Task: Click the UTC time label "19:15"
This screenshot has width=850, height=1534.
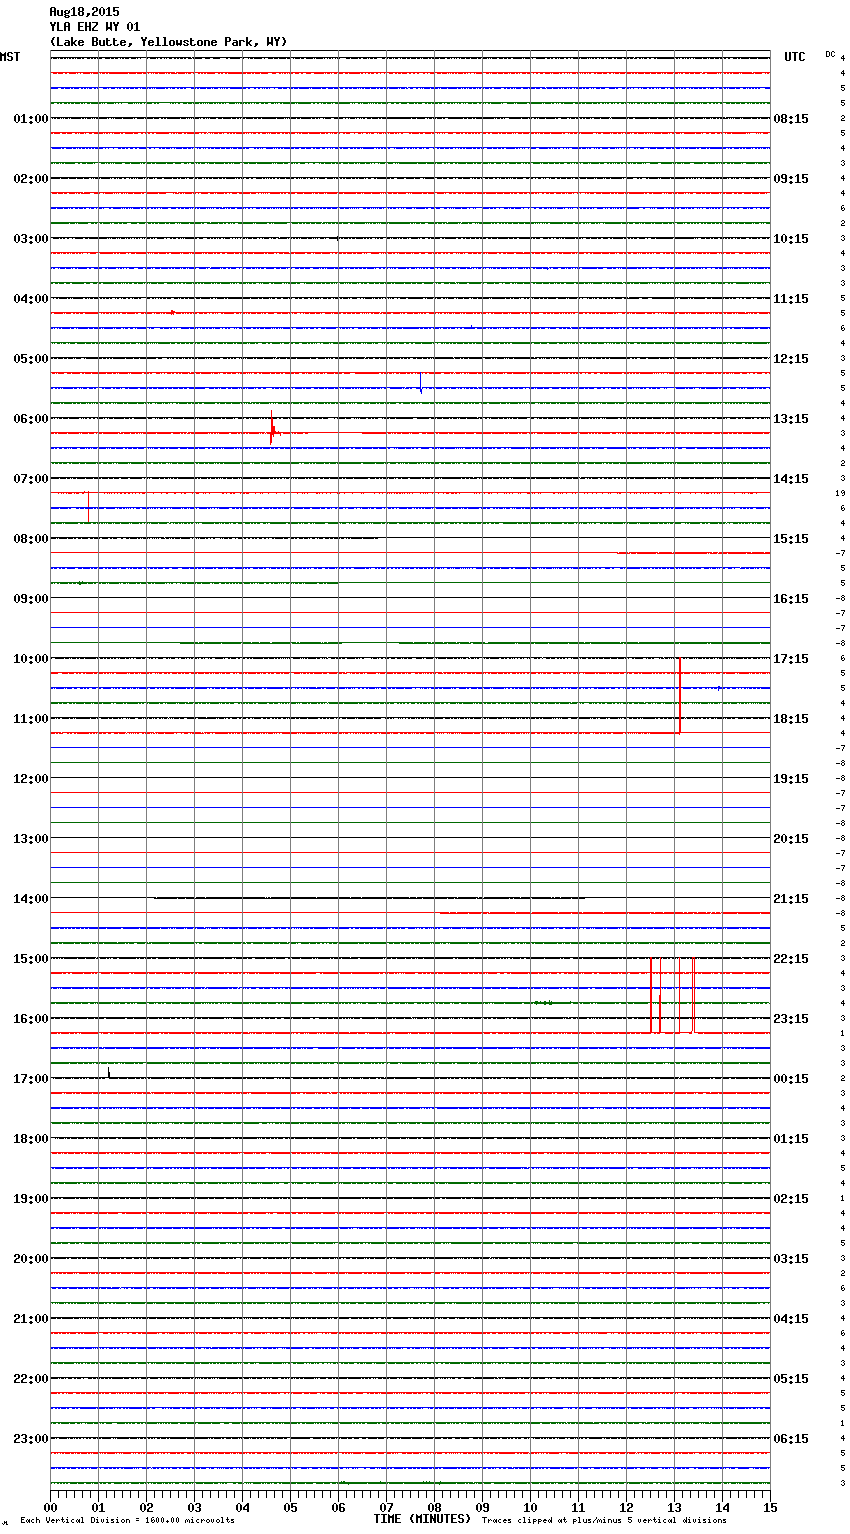Action: (791, 779)
